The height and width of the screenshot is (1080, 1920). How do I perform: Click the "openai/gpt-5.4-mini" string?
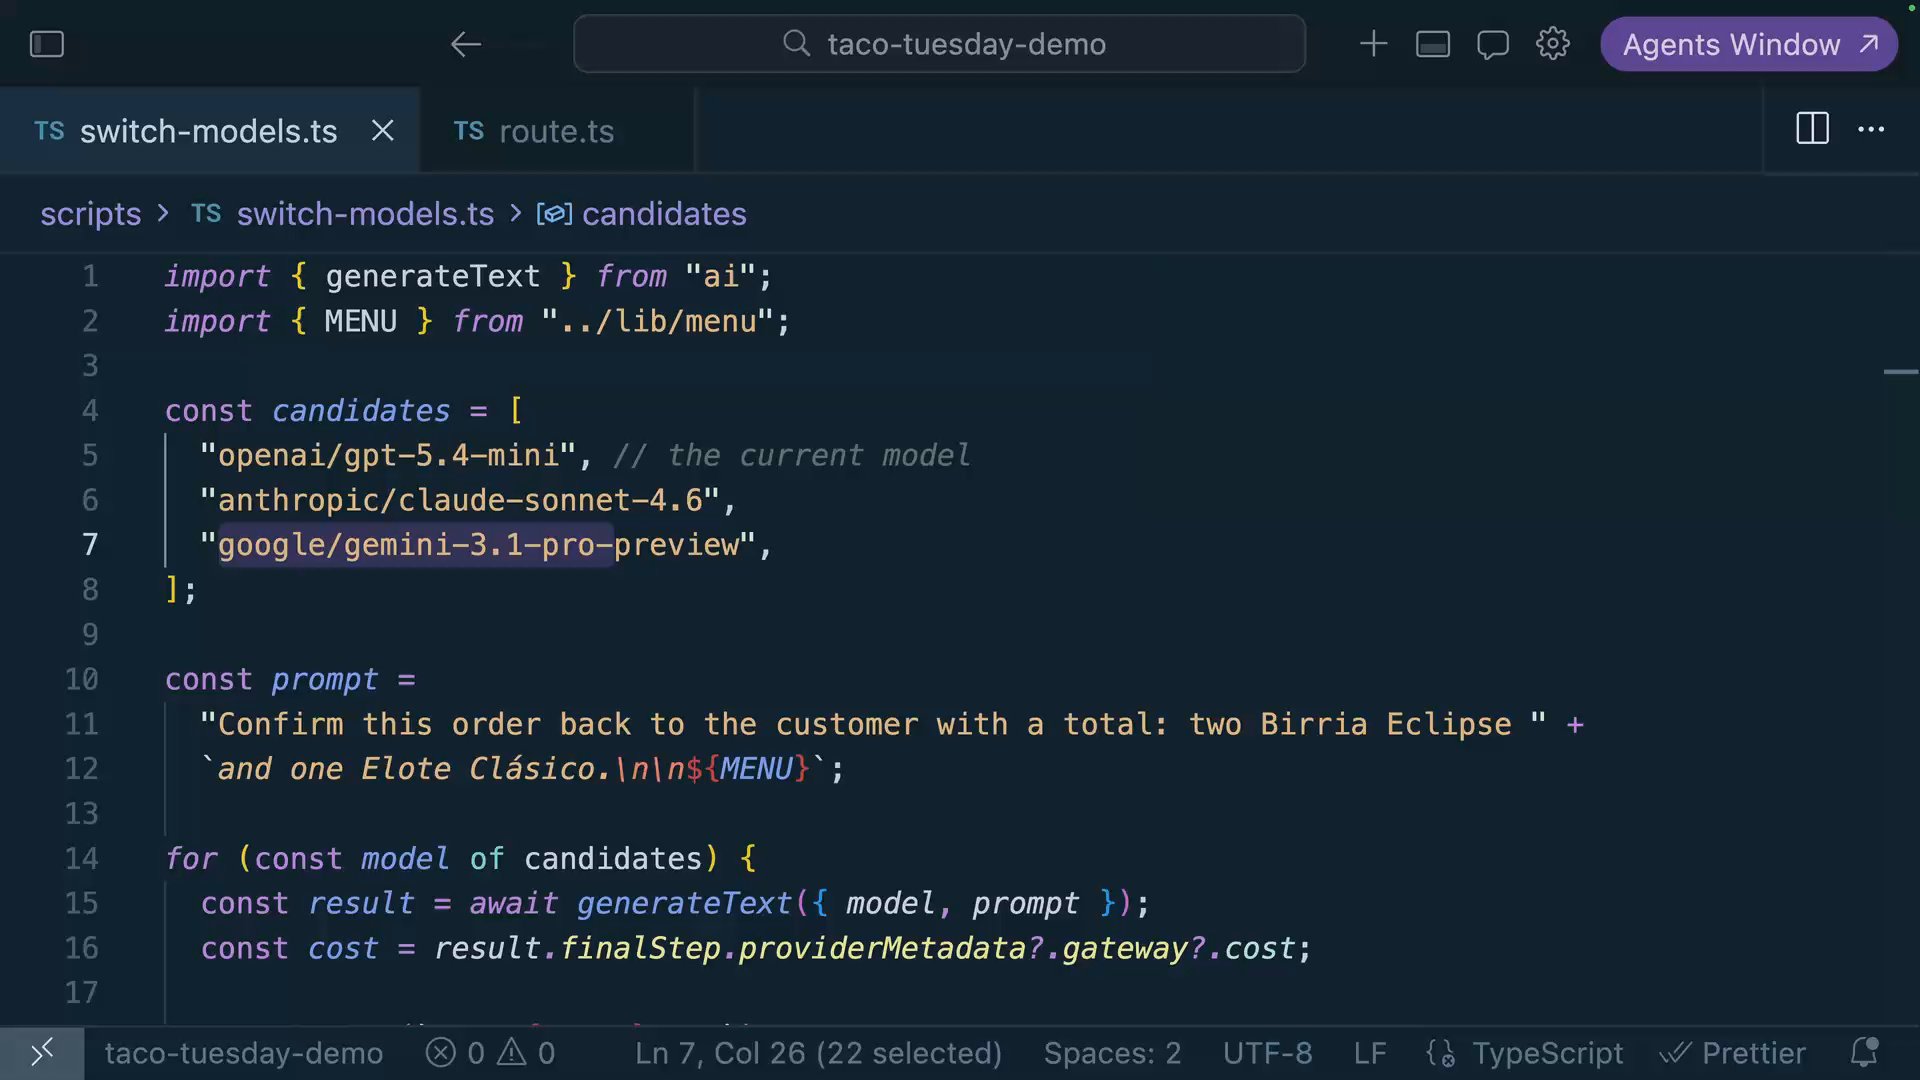[388, 455]
